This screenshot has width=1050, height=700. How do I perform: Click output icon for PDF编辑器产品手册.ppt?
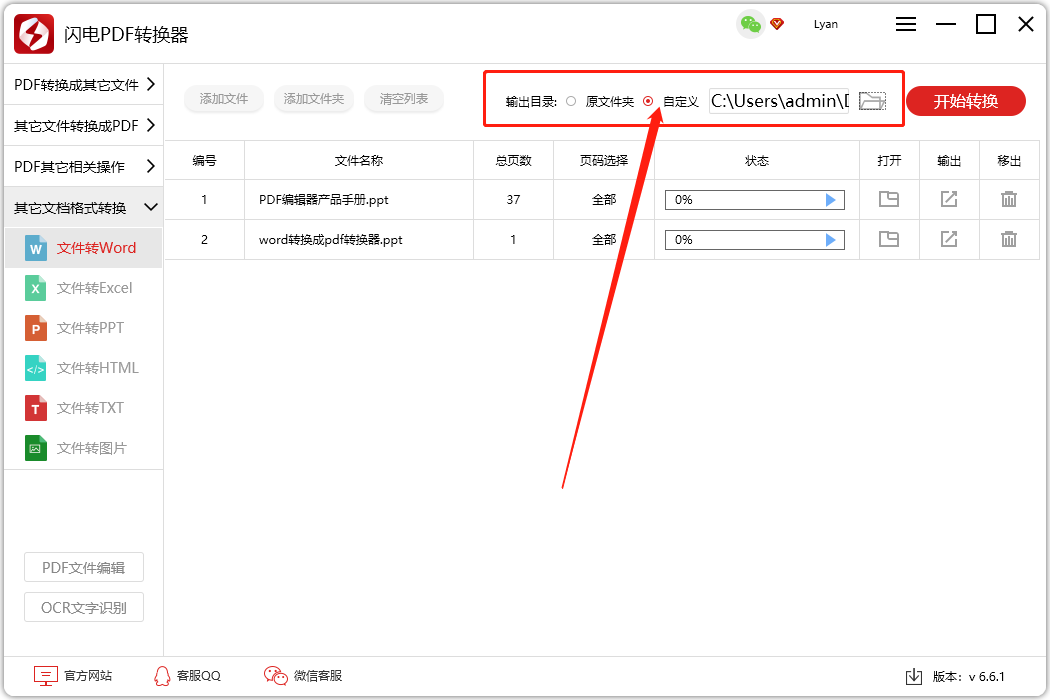[949, 199]
